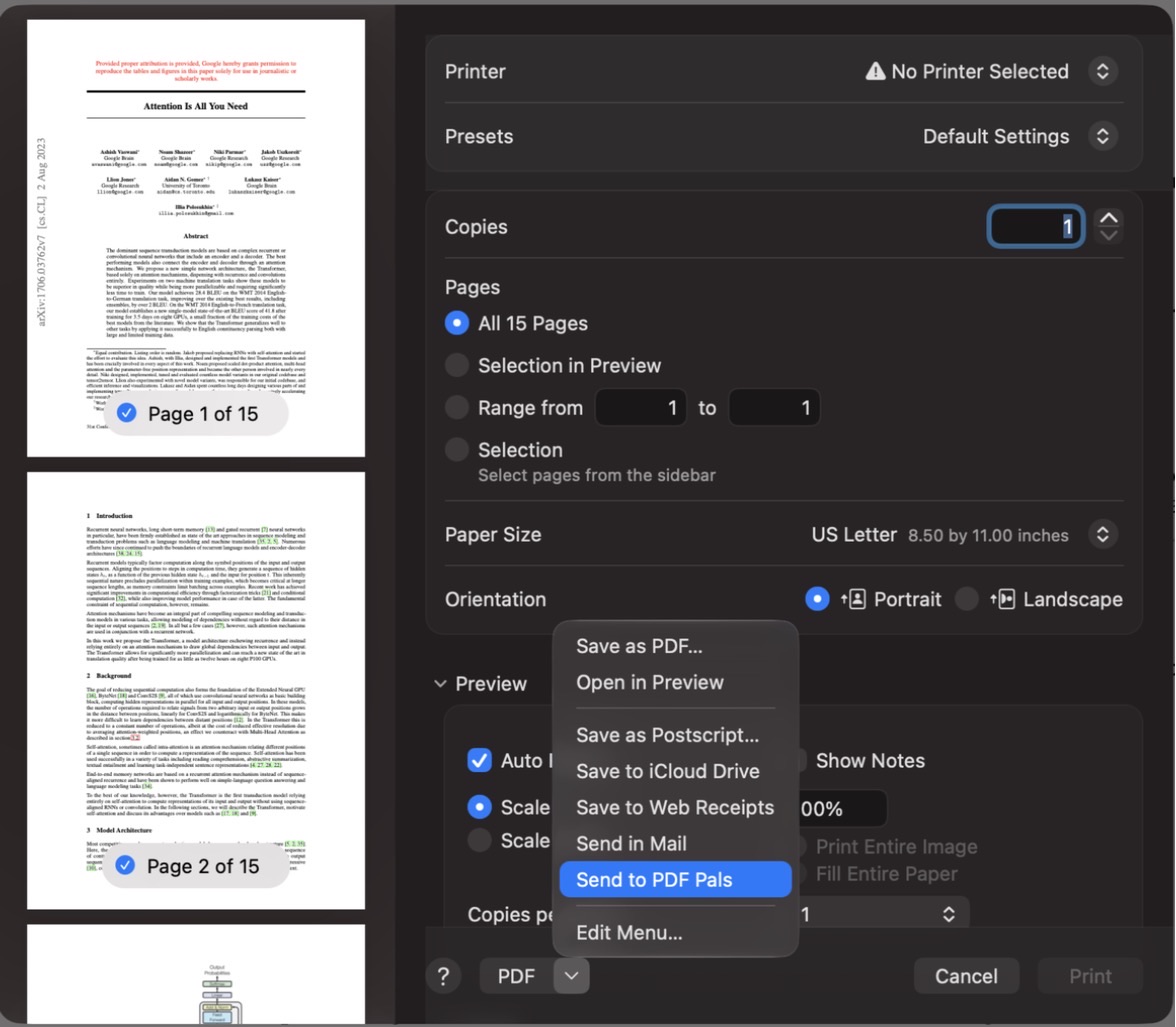Choose the Selection from sidebar radio option
The width and height of the screenshot is (1176, 1027).
457,449
